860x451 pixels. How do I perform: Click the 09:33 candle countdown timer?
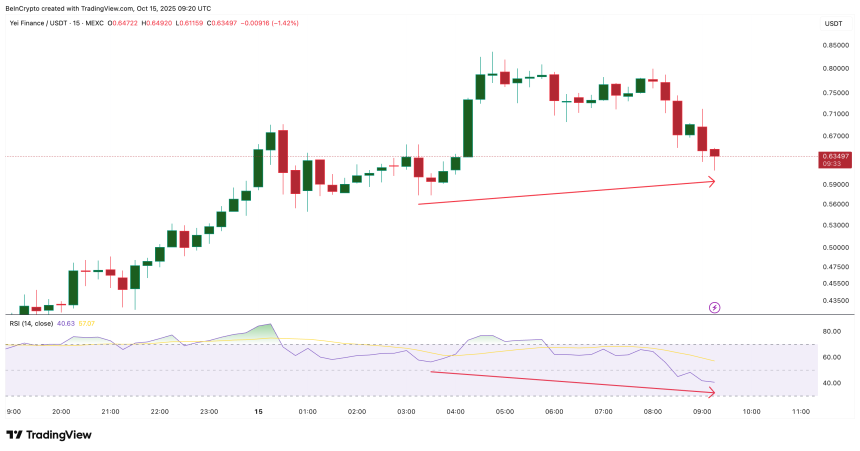[x=833, y=165]
